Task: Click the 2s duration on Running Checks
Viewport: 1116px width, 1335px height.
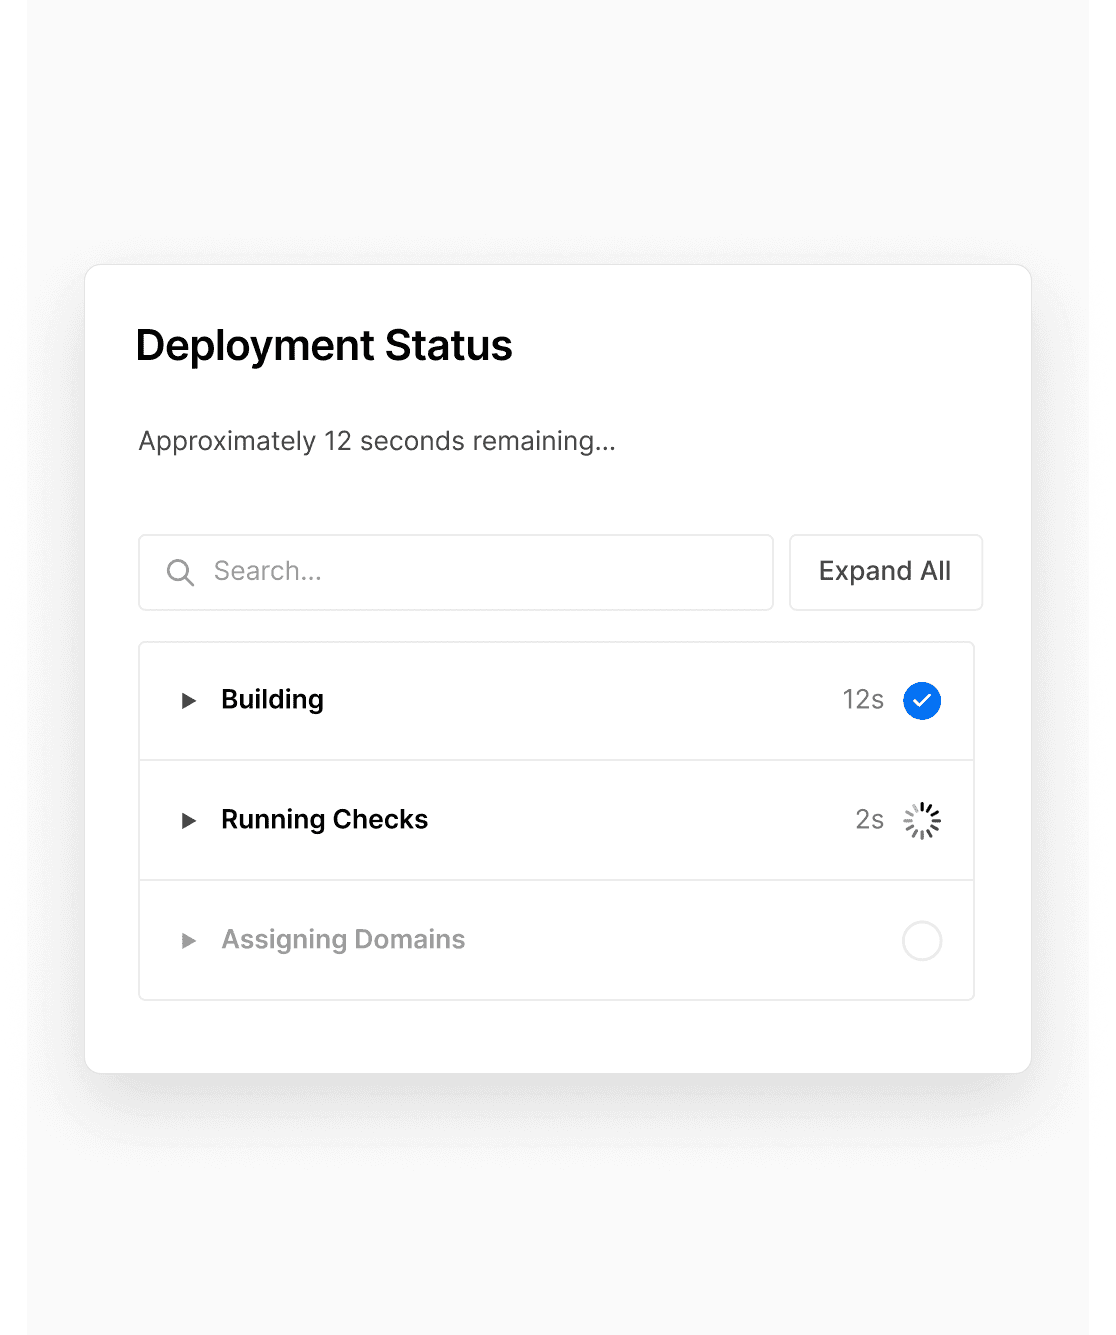Action: tap(869, 820)
